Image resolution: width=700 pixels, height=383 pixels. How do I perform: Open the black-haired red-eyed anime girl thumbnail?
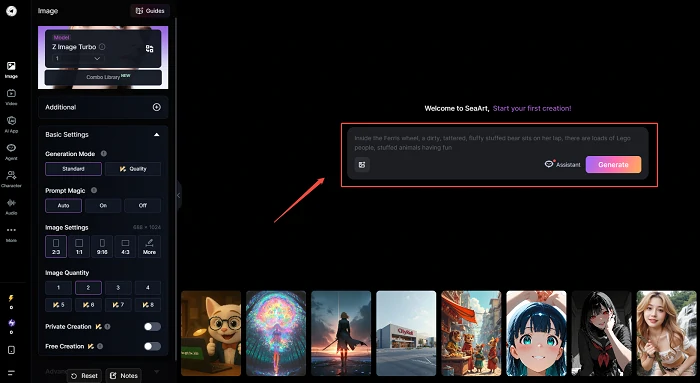coord(601,333)
